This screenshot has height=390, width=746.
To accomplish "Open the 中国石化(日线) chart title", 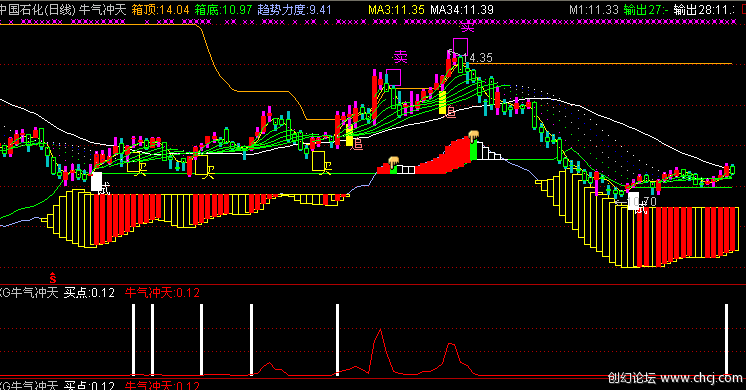I will [x=38, y=10].
